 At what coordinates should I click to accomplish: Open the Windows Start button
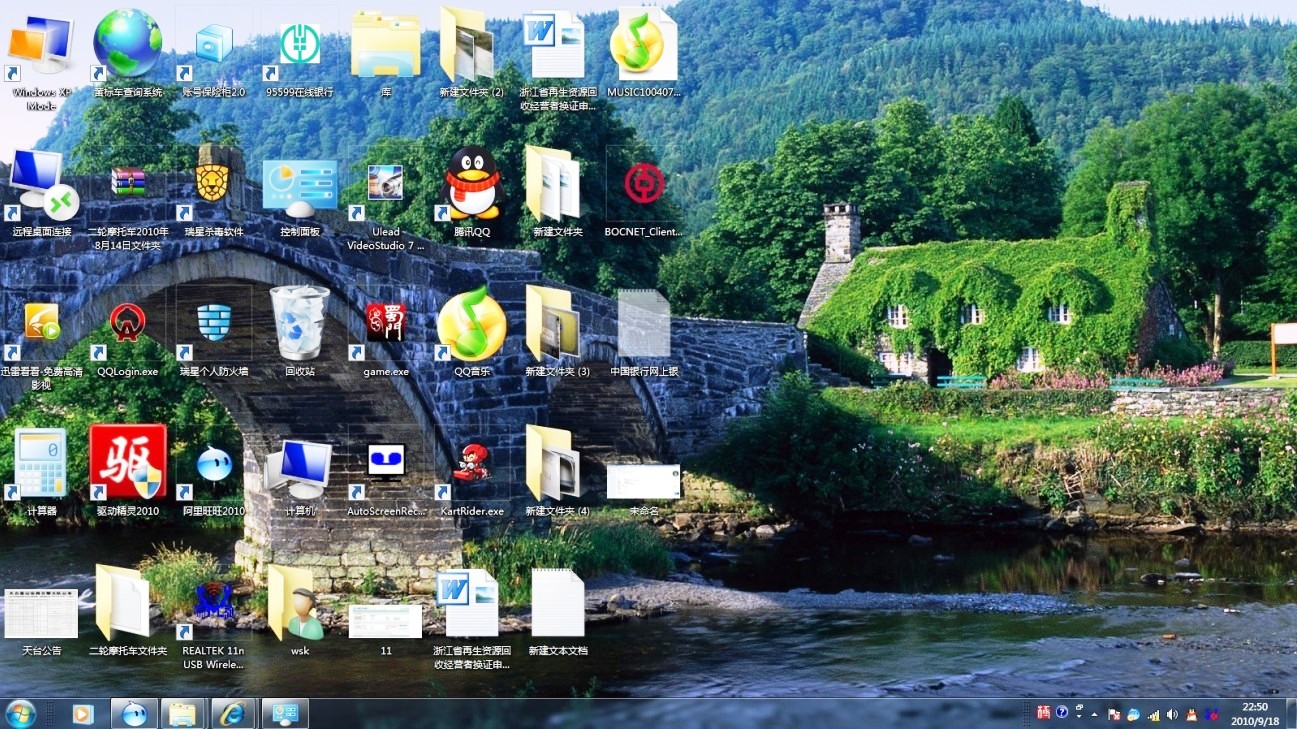(x=20, y=713)
